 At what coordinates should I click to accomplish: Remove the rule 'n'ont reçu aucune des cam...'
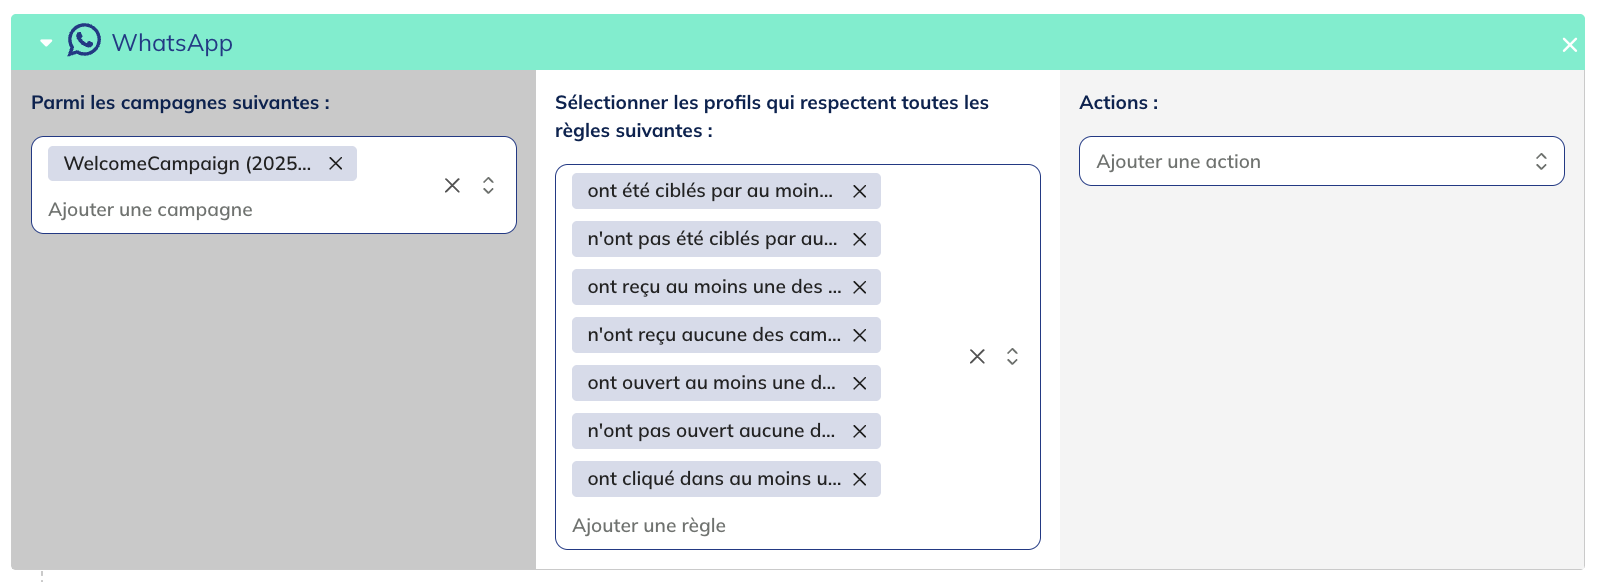[x=860, y=334]
